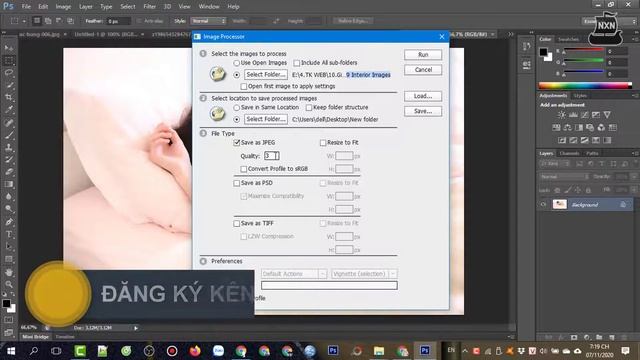This screenshot has height=360, width=640.
Task: Select the Eyedropper tool
Action: [9, 109]
